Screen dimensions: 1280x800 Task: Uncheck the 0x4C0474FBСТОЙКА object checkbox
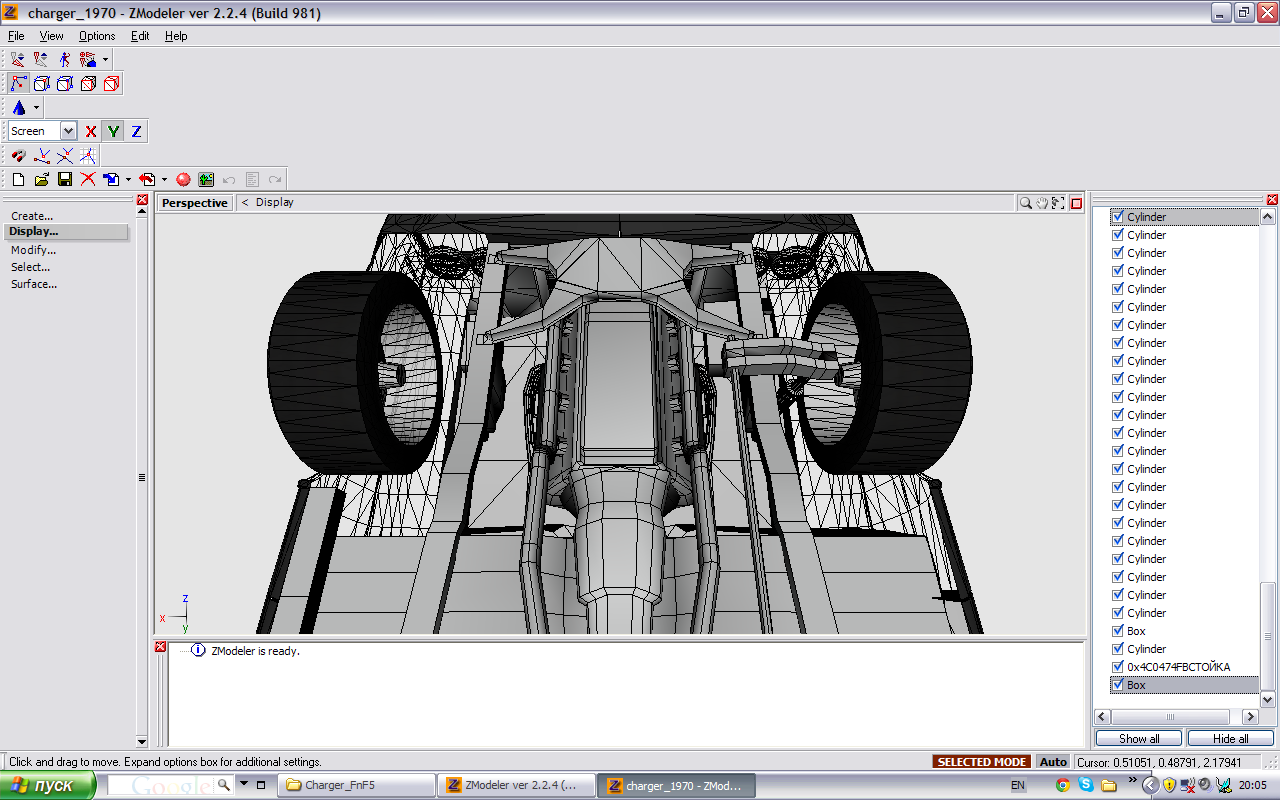pos(1118,667)
